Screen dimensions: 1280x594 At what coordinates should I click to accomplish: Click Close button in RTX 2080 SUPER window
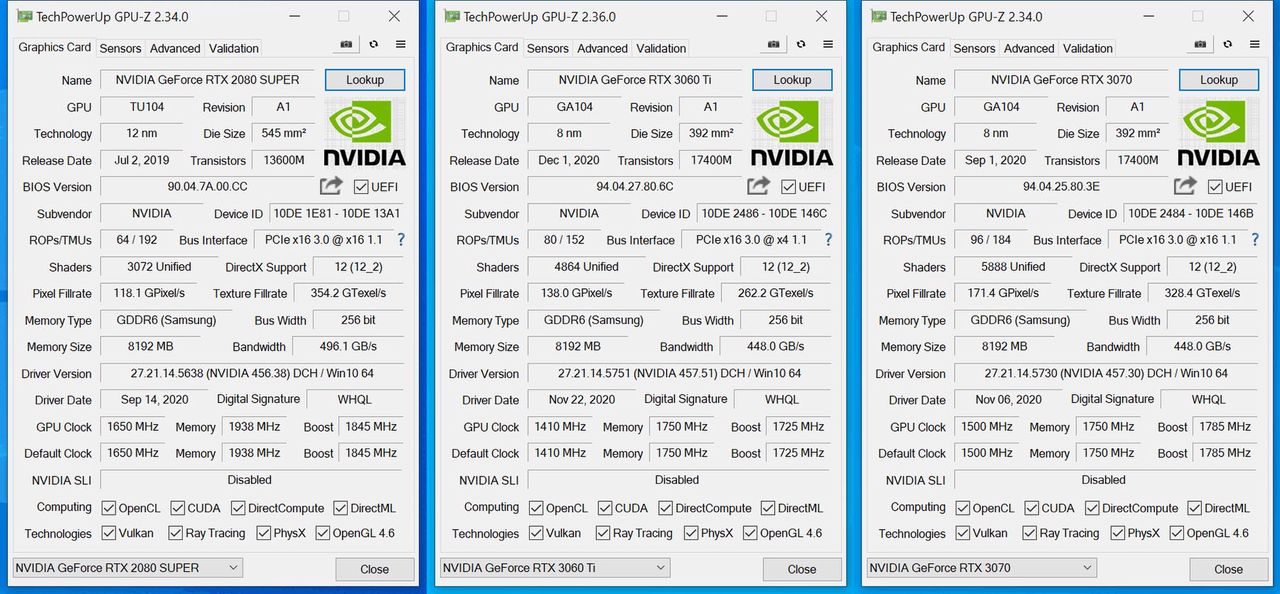(375, 569)
